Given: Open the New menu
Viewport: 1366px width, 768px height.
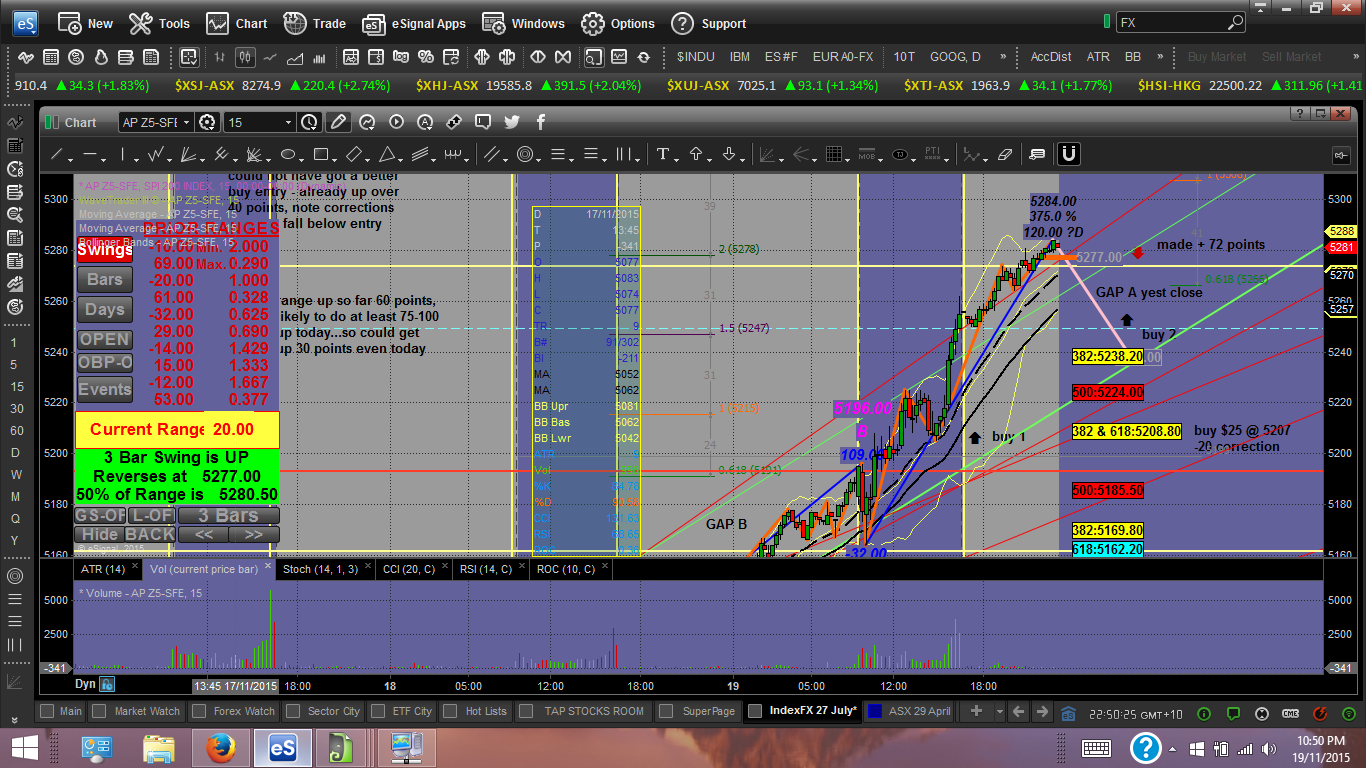Looking at the screenshot, I should pos(86,23).
